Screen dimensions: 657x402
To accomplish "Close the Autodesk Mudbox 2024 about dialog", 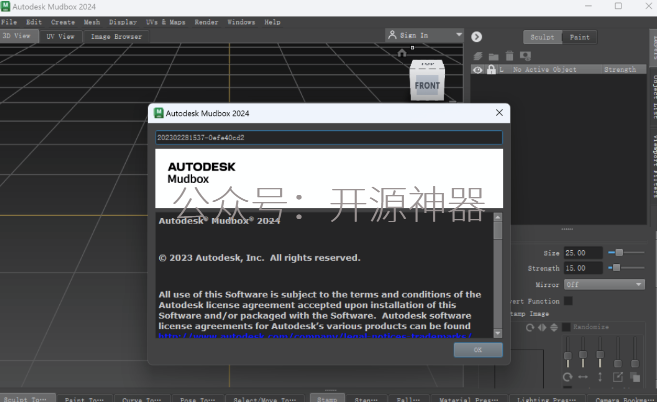I will click(x=499, y=113).
